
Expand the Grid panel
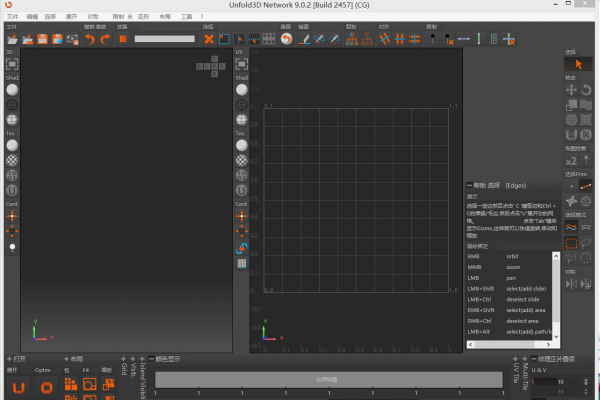tap(123, 359)
